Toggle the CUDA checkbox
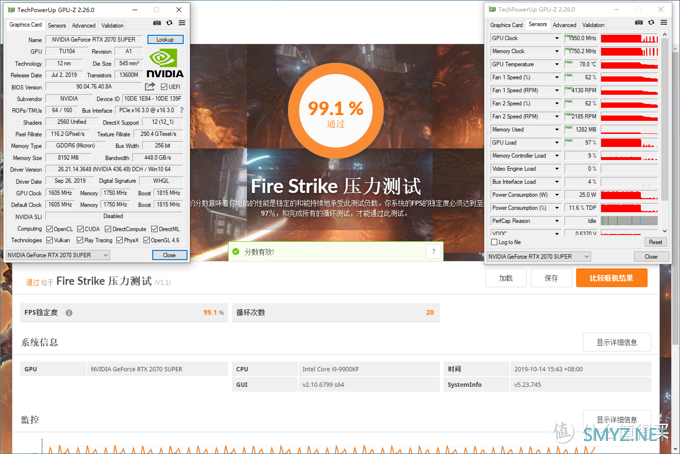680x454 pixels. pos(80,229)
